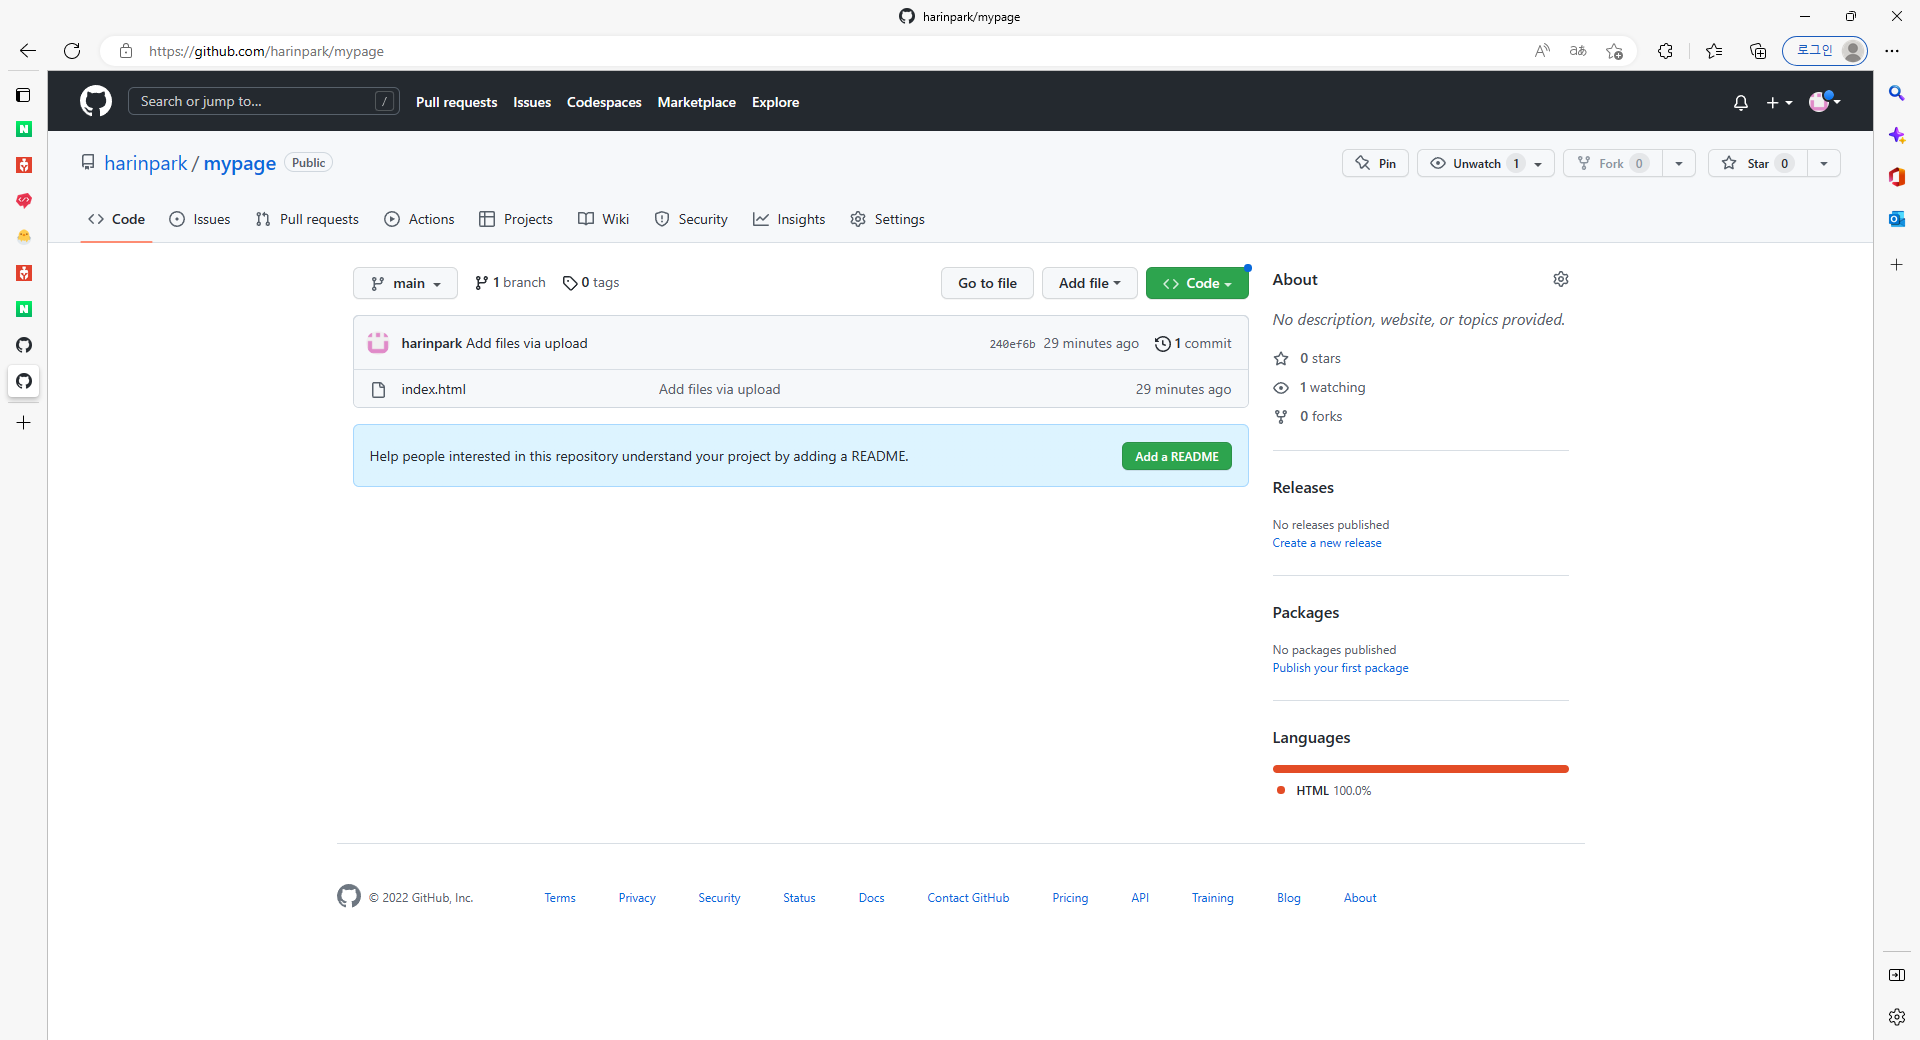Image resolution: width=1920 pixels, height=1040 pixels.
Task: Open the notifications bell
Action: click(1741, 102)
